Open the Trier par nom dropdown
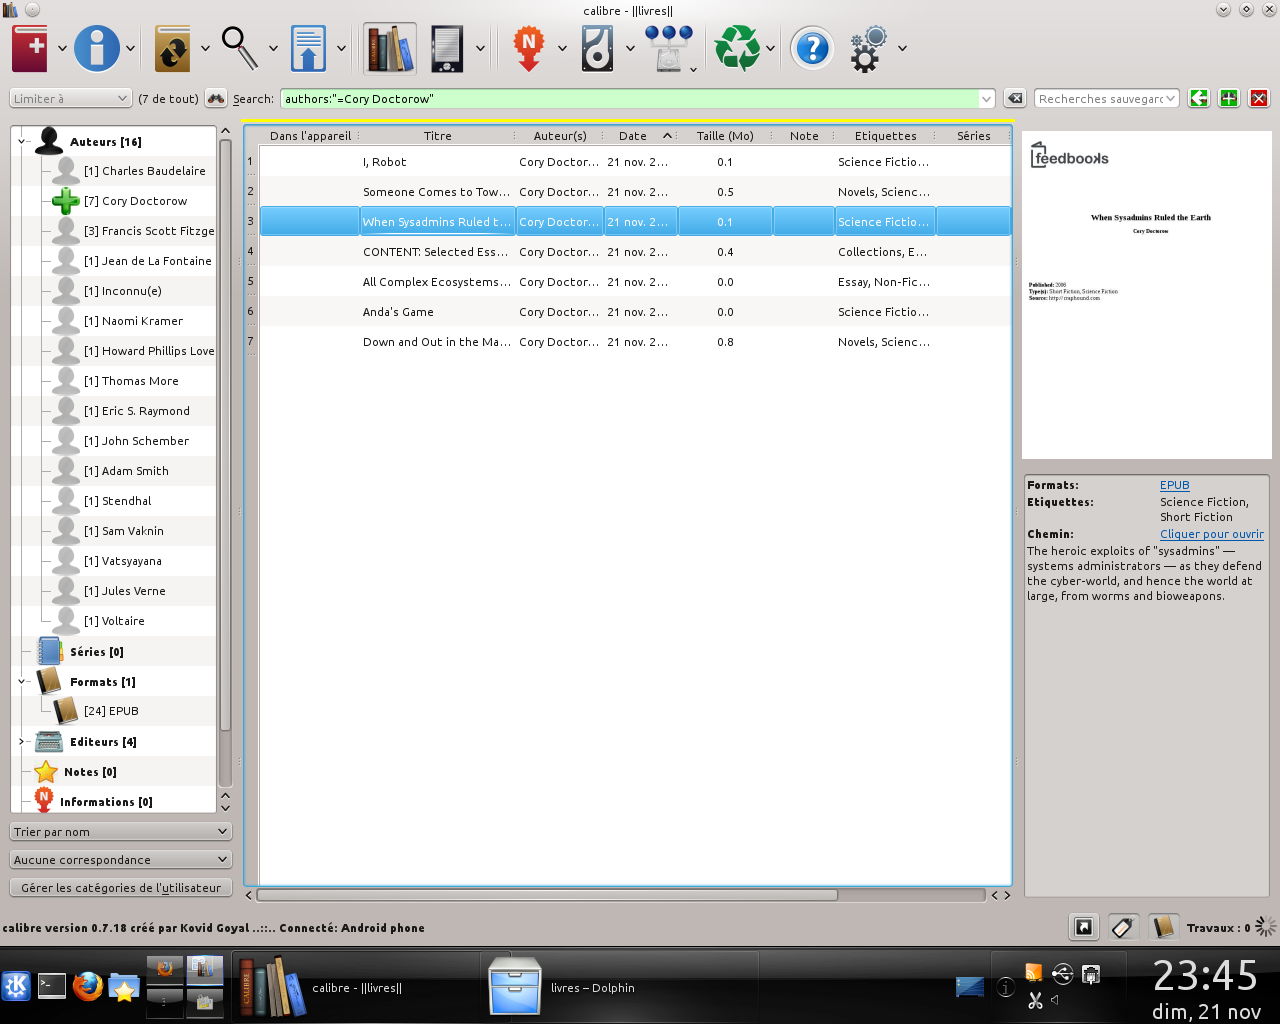The image size is (1280, 1024). coord(121,831)
